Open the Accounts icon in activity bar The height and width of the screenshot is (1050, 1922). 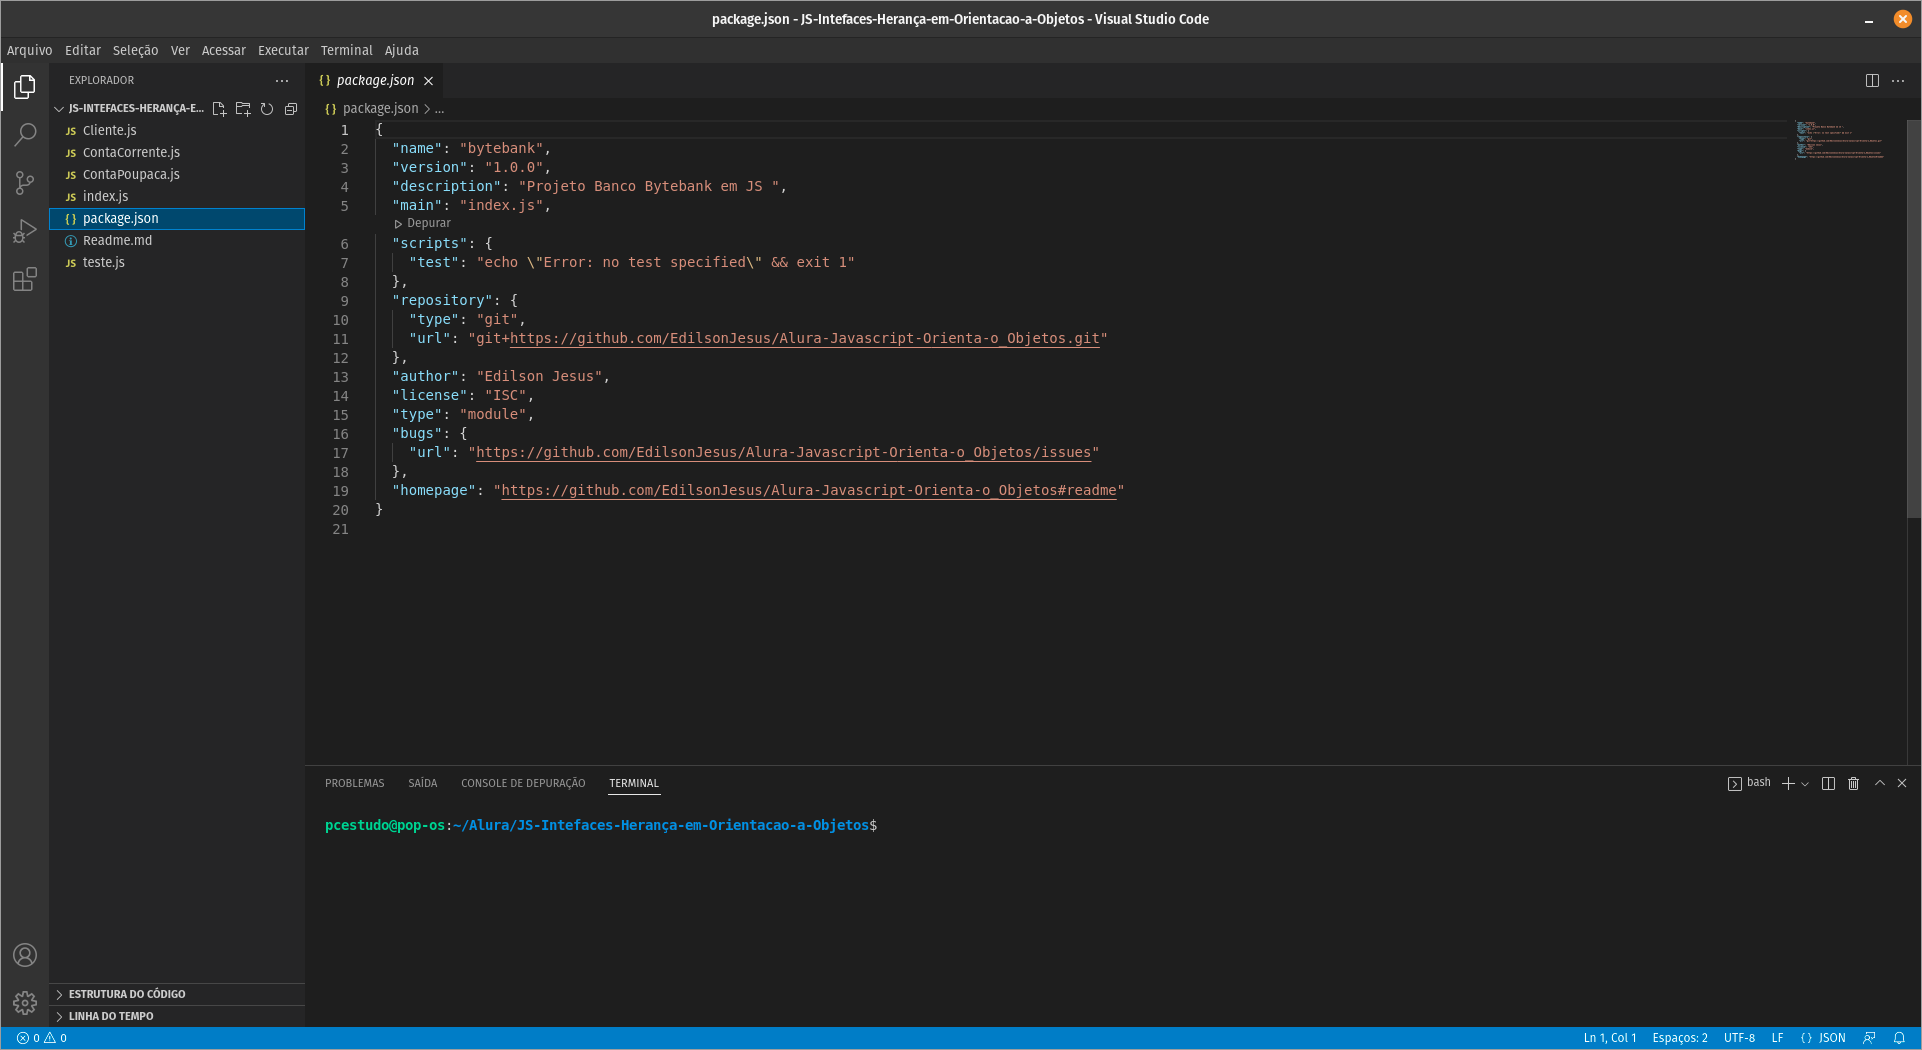click(25, 955)
